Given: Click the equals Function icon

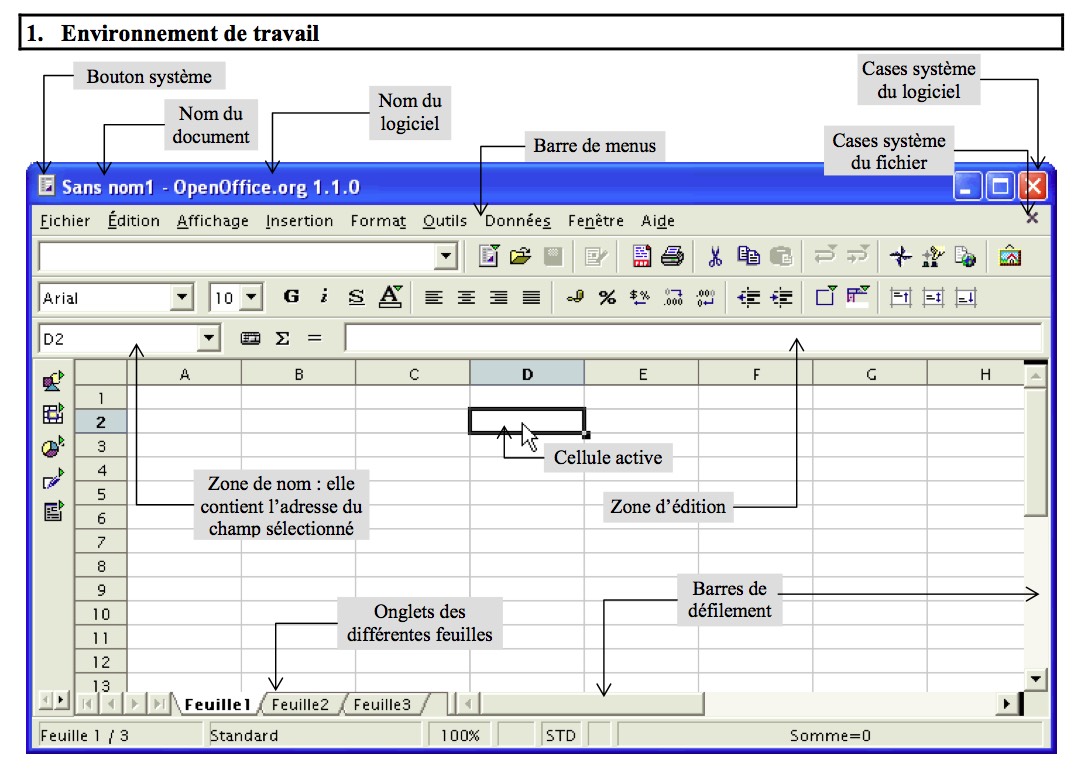Looking at the screenshot, I should [315, 338].
